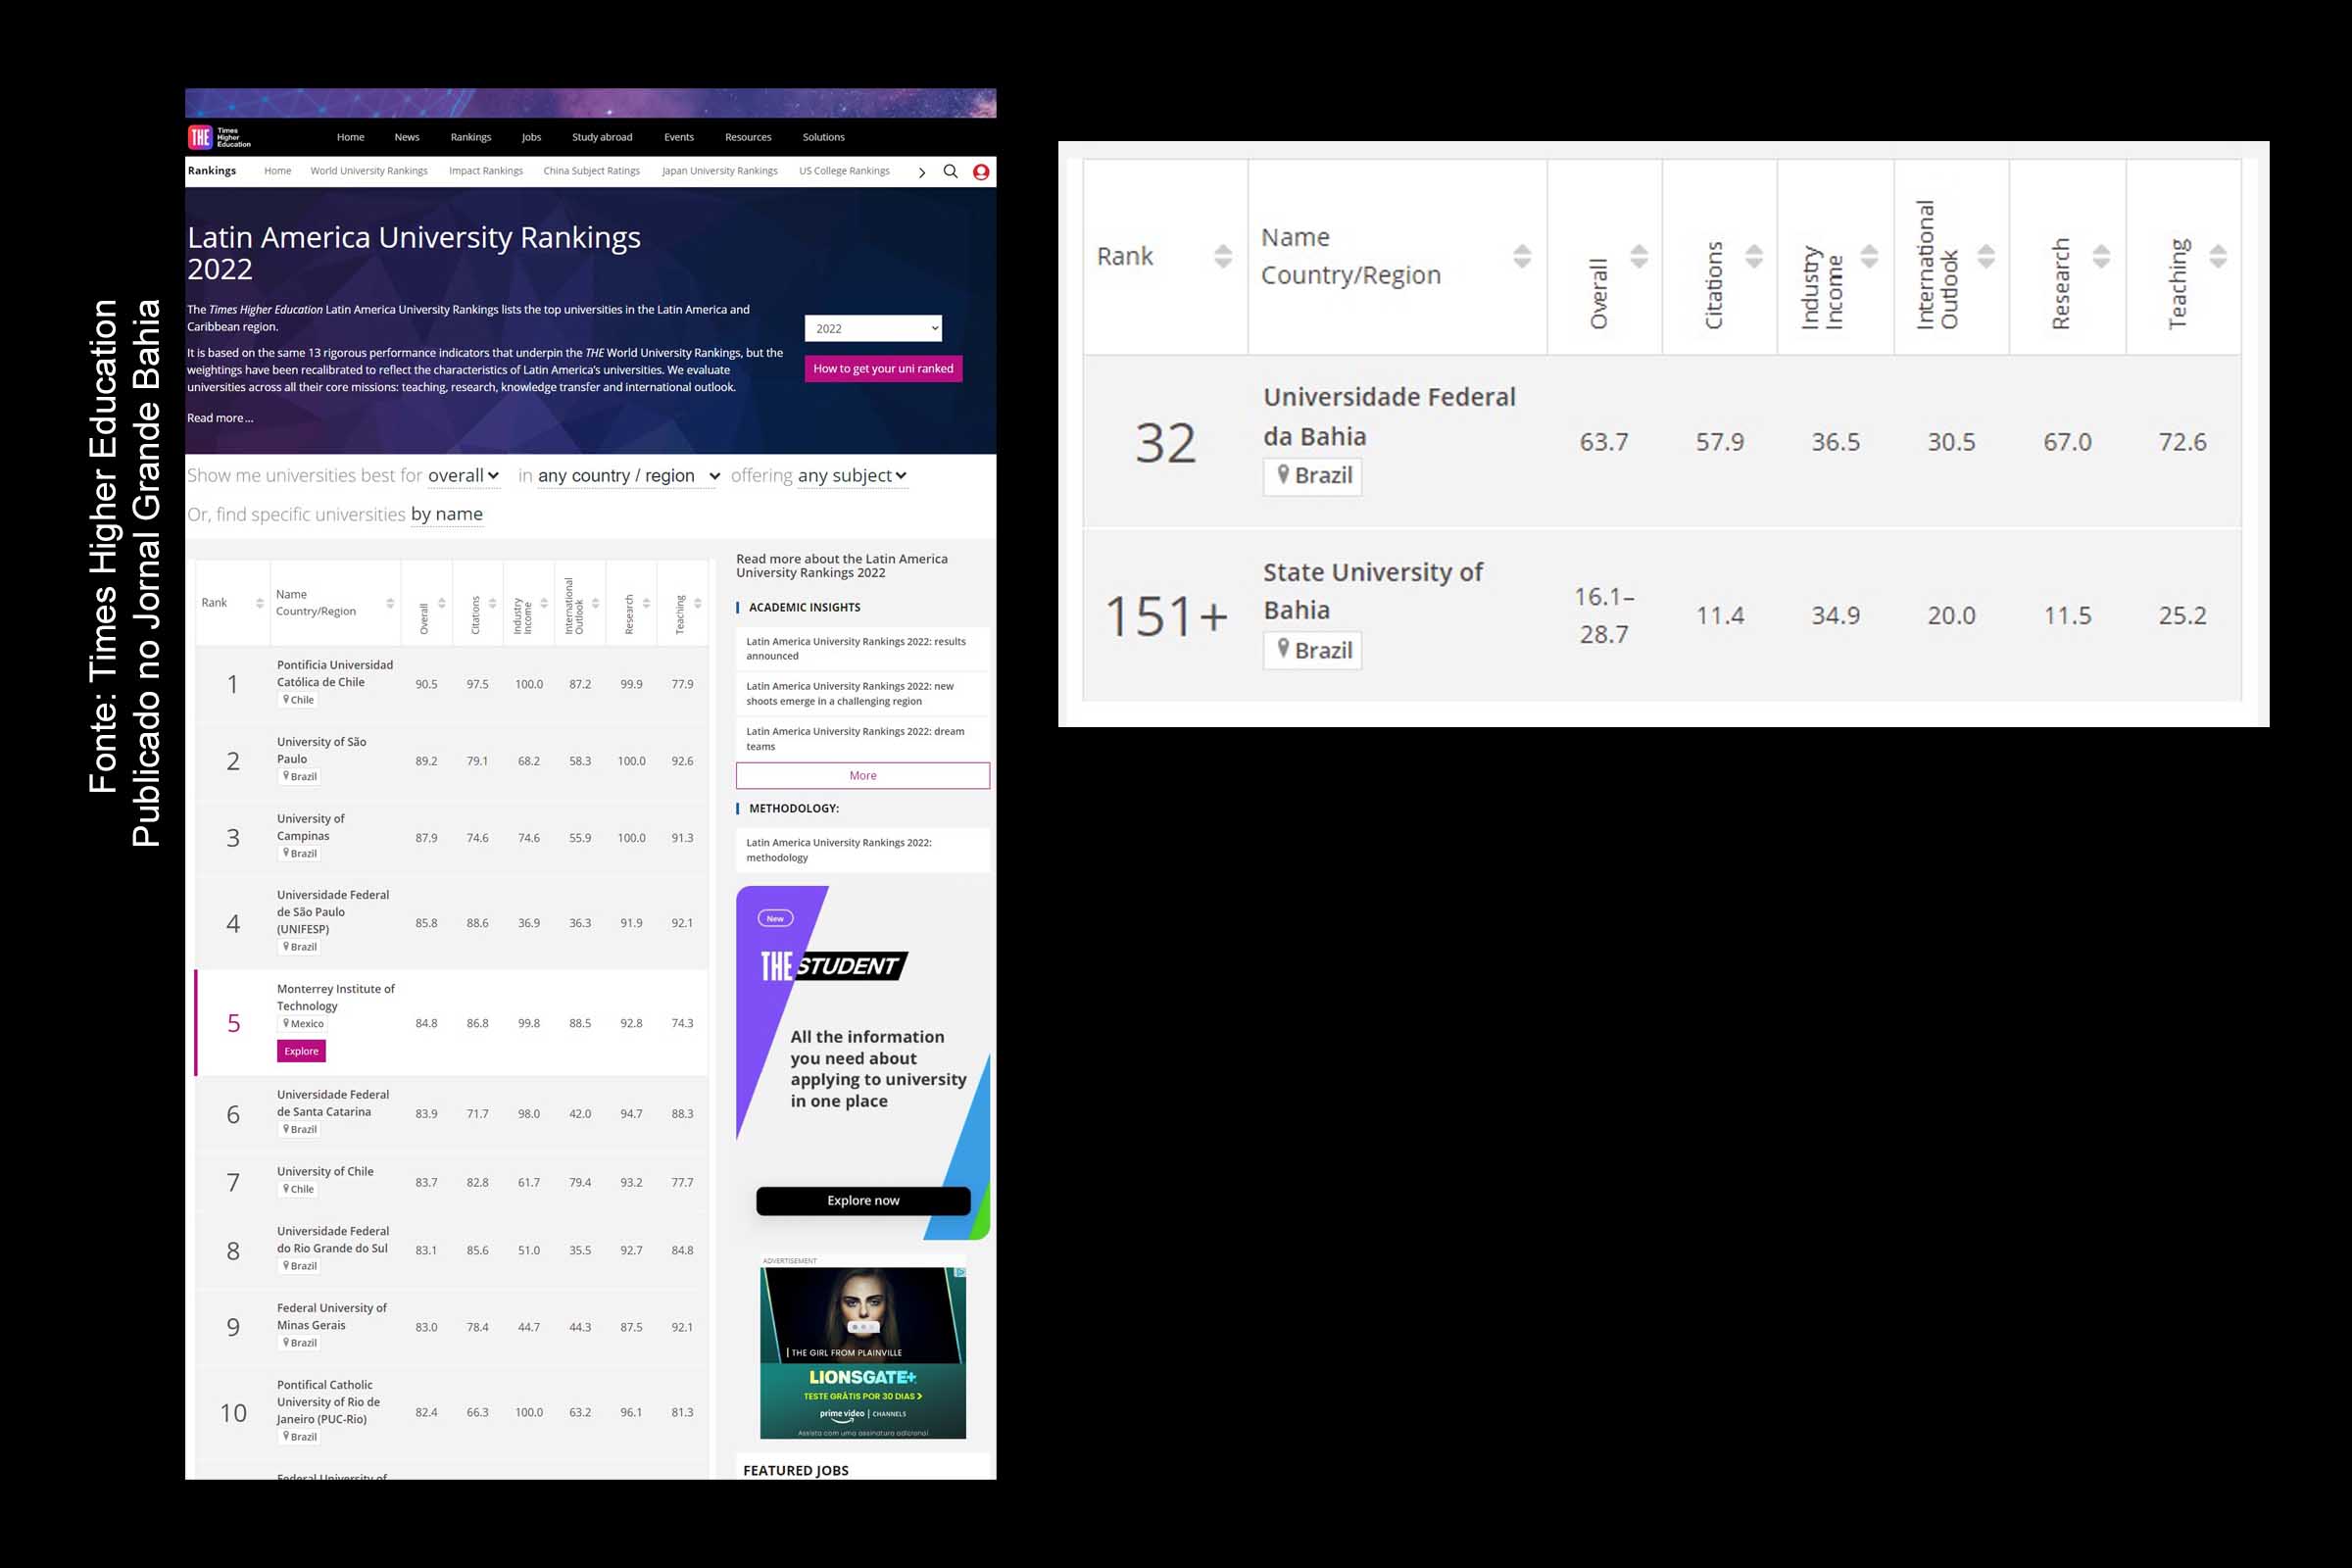2352x1568 pixels.
Task: Go to Impact Rankings tab
Action: (485, 171)
